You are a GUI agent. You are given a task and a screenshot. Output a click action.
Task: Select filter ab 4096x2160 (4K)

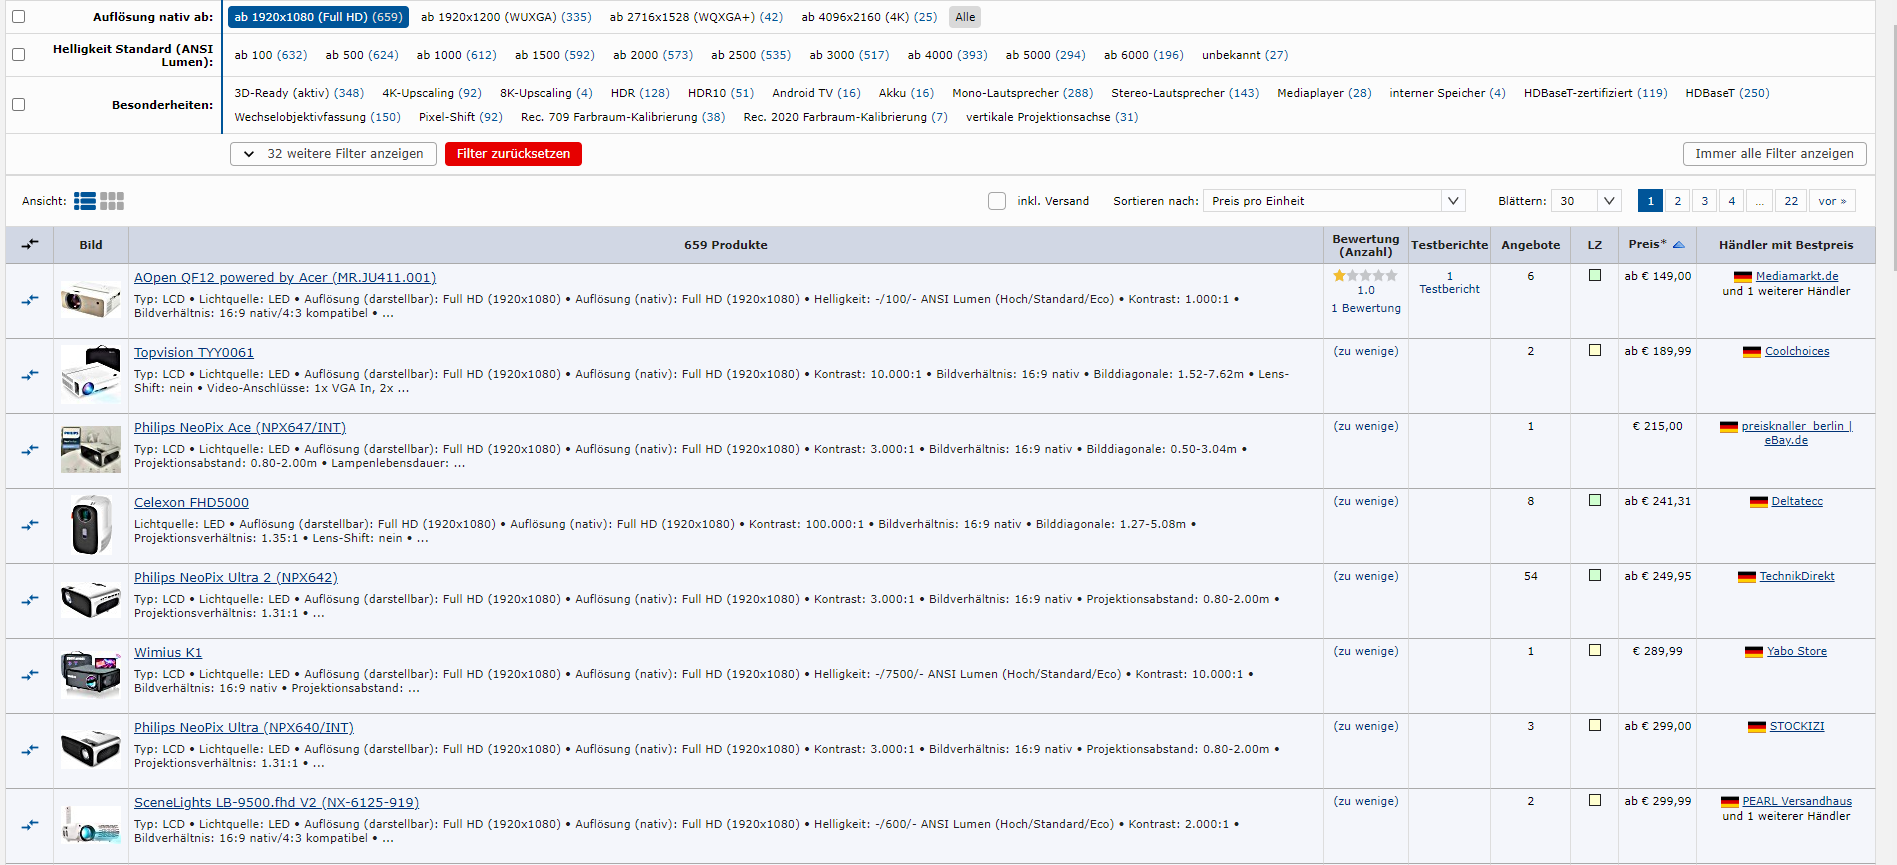click(869, 17)
